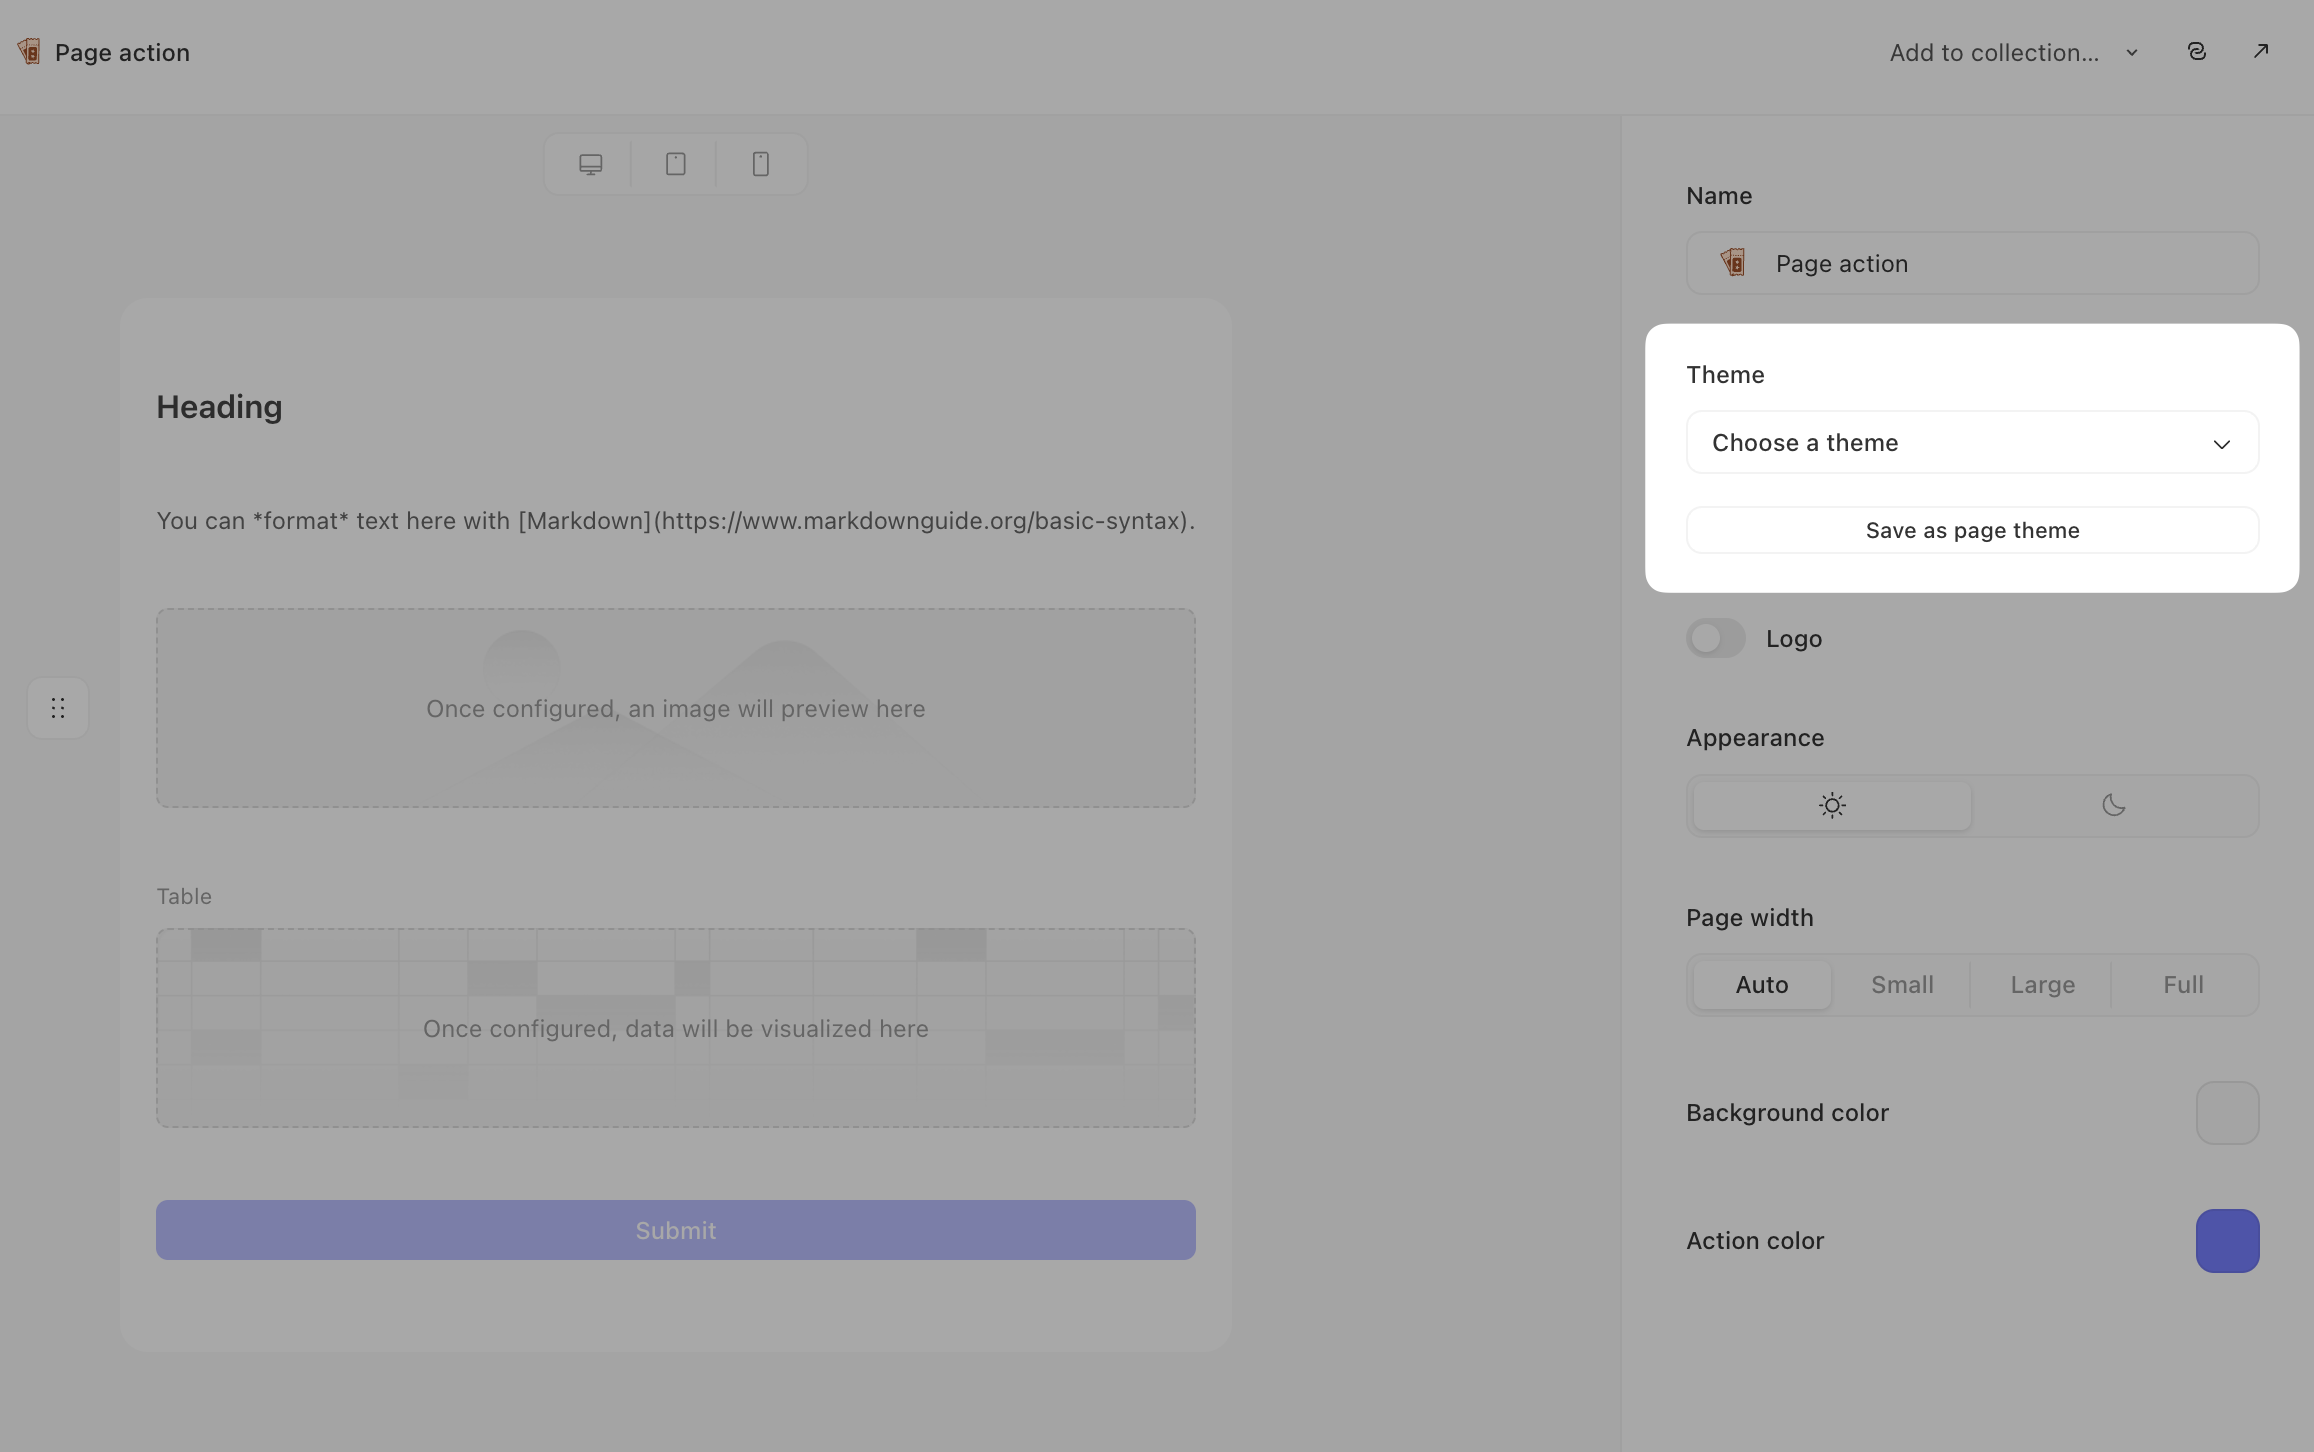Click the page icon beside header title
Screen dimensions: 2314x1452
(29, 52)
